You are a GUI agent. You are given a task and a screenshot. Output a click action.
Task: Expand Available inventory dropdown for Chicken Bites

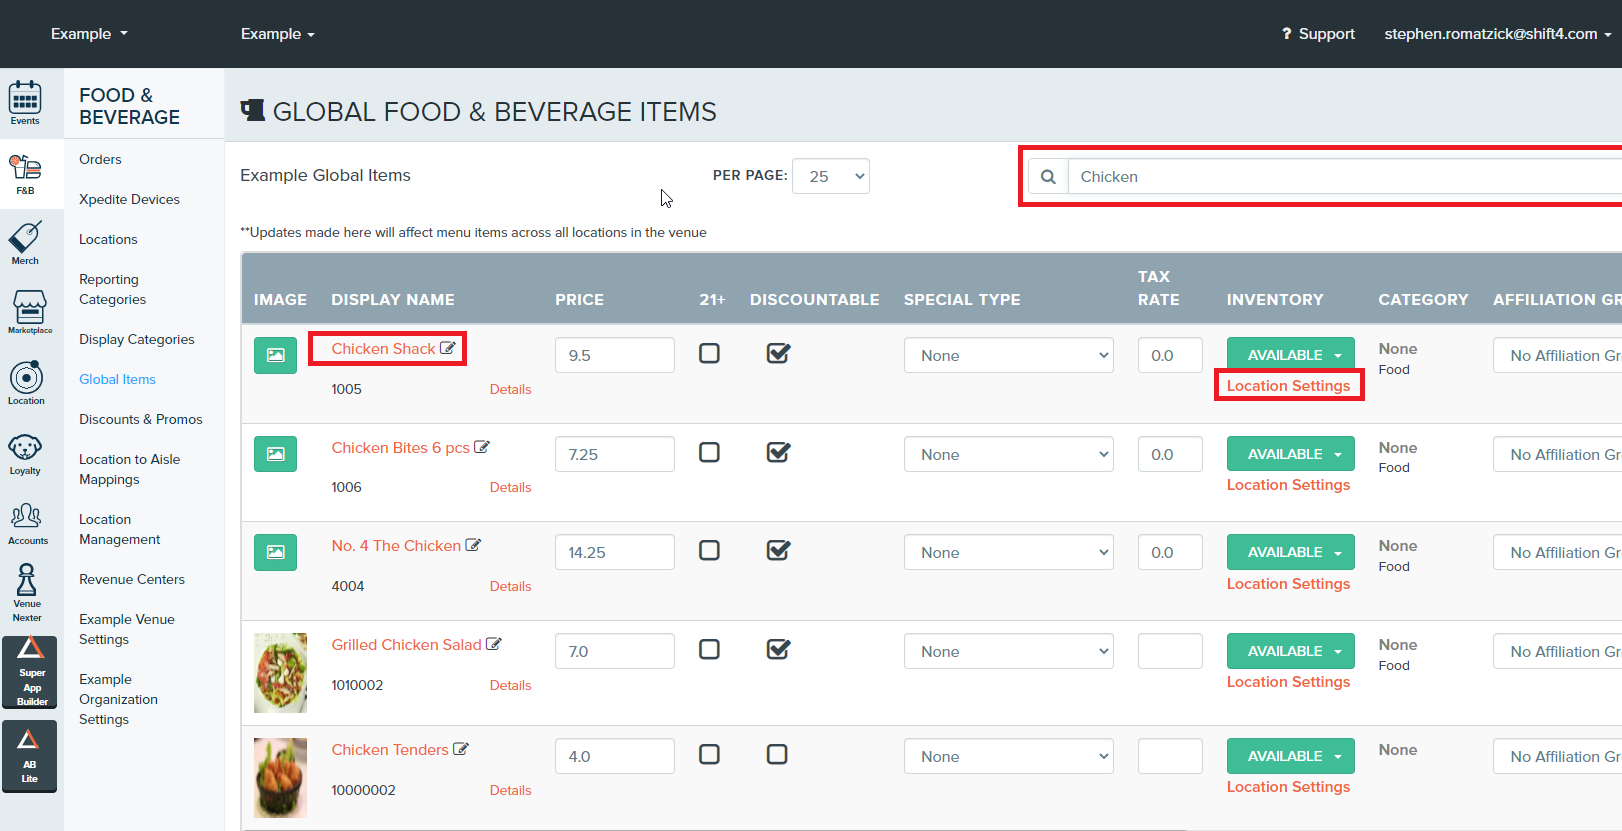(1291, 454)
